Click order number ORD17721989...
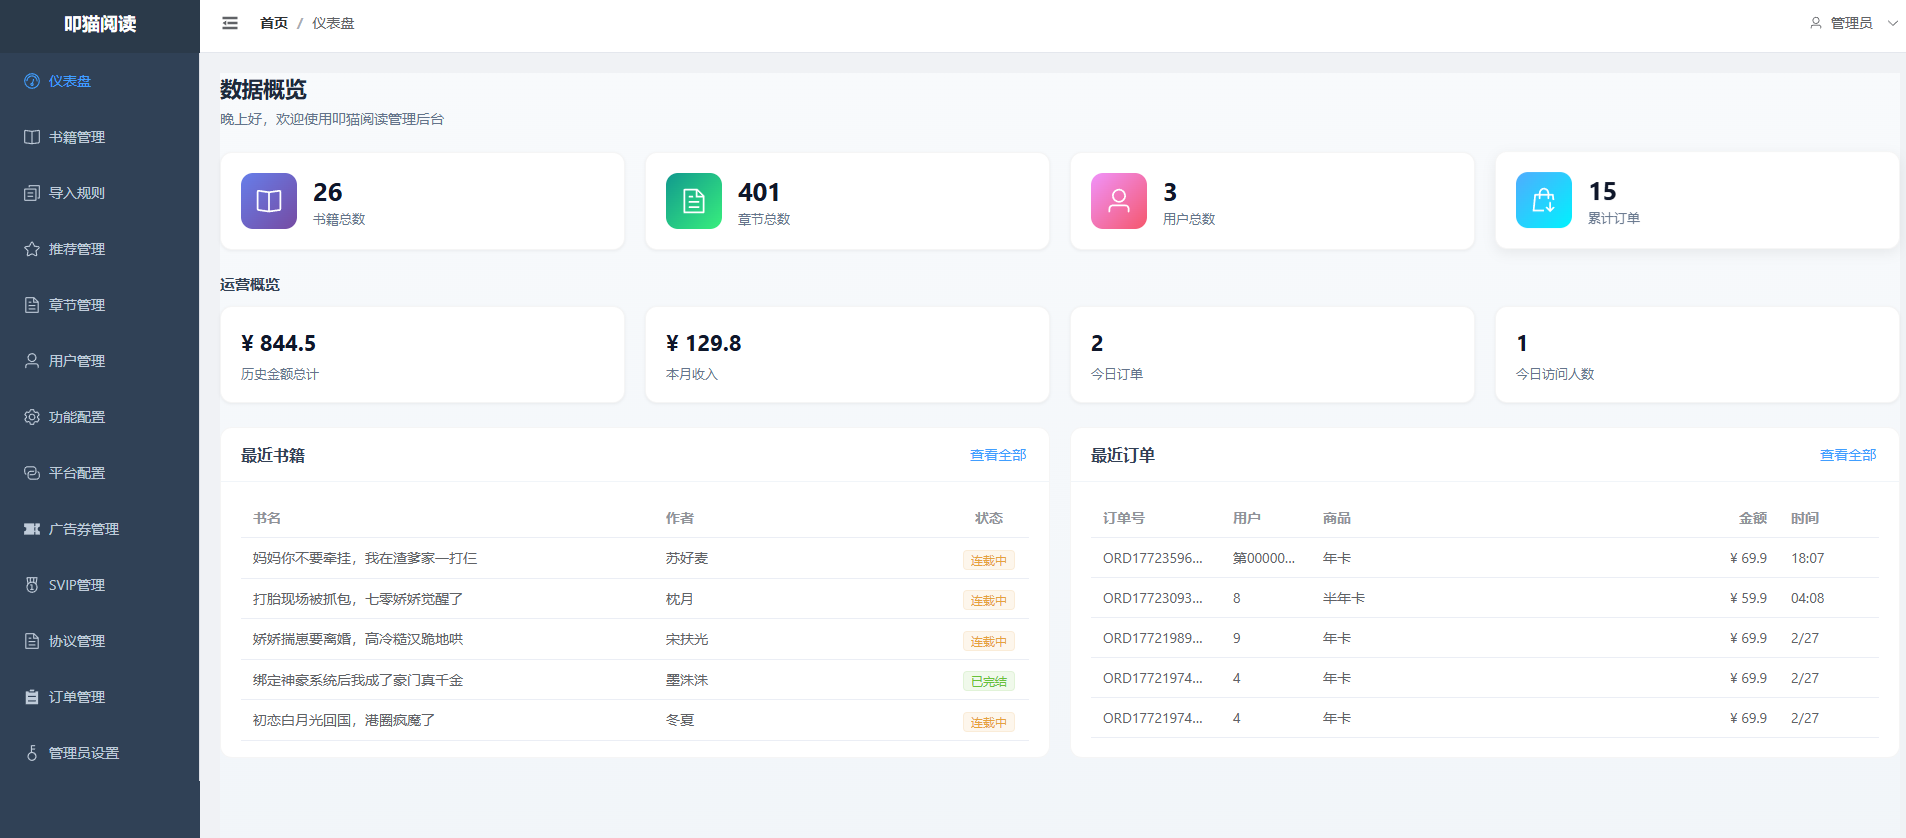This screenshot has width=1906, height=838. pos(1153,638)
